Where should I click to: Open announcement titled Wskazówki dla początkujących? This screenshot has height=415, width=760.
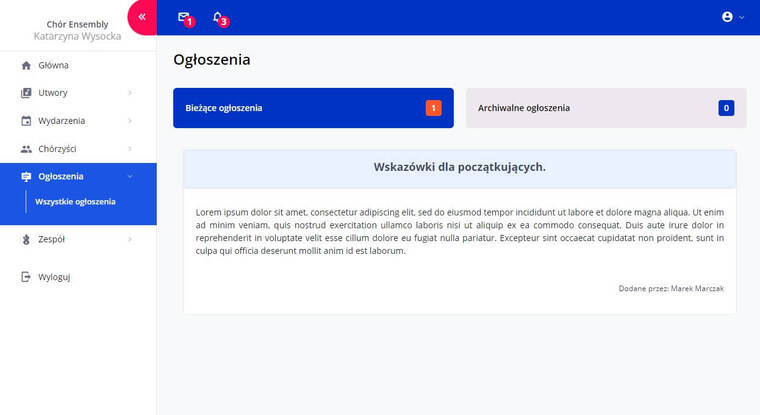[459, 167]
